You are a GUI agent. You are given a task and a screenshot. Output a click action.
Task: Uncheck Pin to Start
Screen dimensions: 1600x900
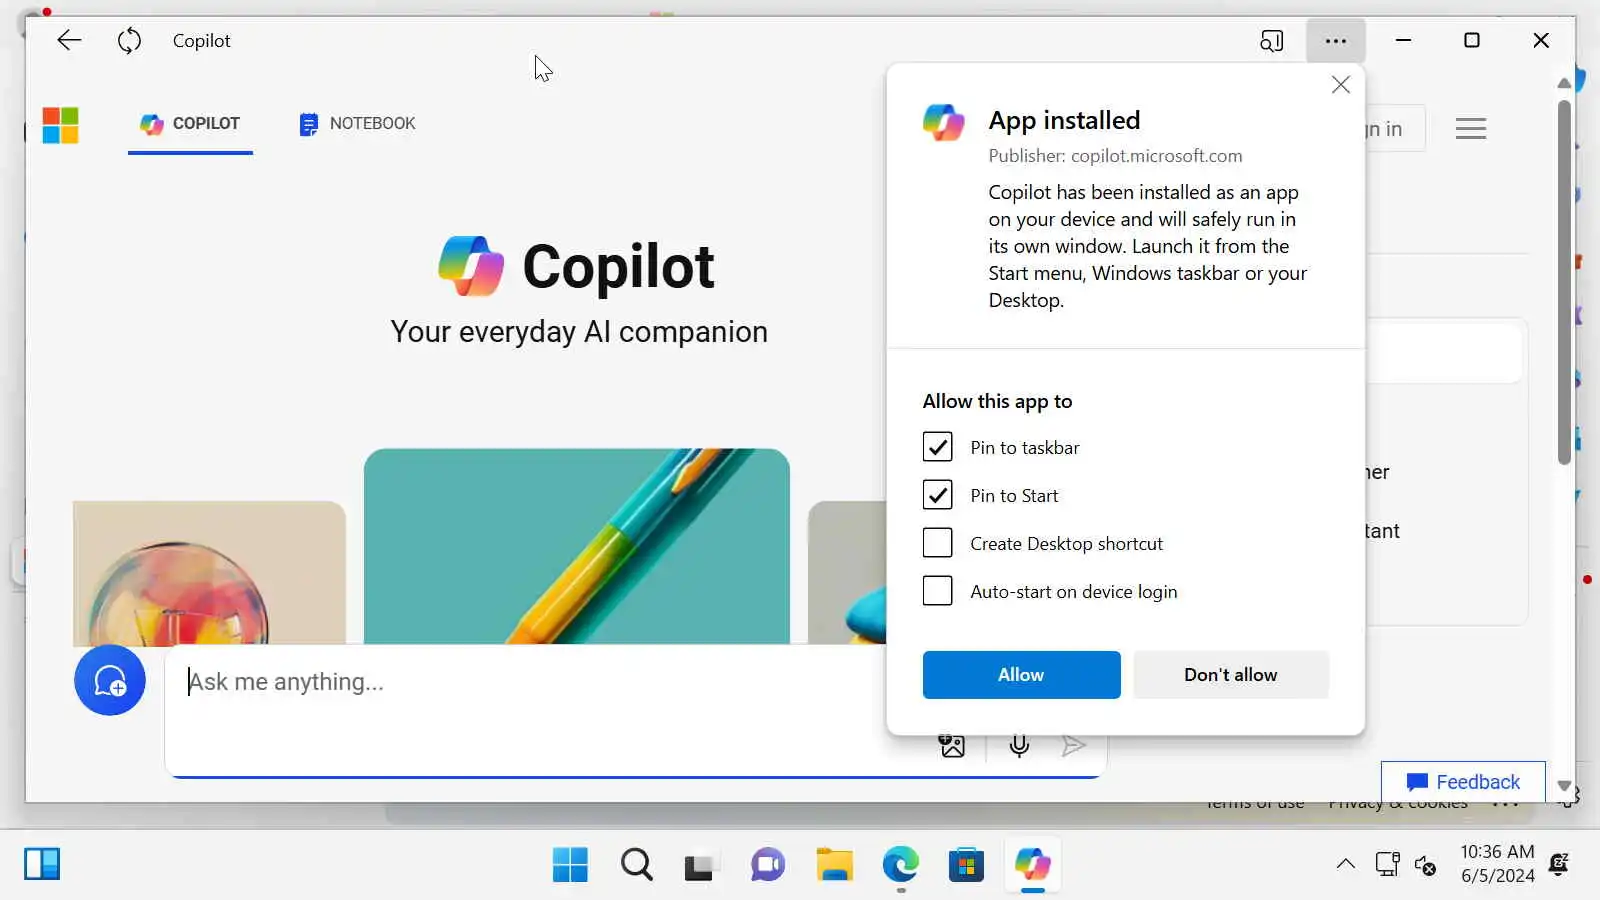(937, 495)
